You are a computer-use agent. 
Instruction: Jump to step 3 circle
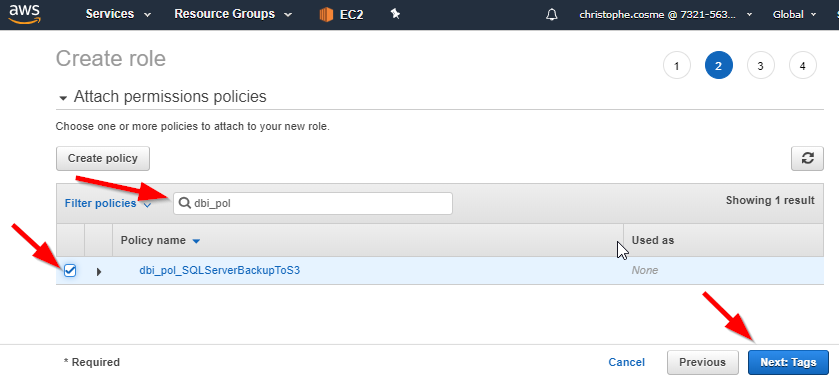point(760,66)
